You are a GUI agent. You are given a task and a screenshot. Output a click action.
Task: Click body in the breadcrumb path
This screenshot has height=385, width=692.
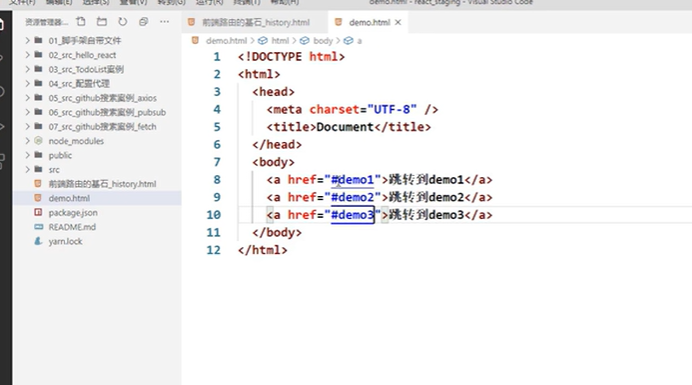click(323, 41)
